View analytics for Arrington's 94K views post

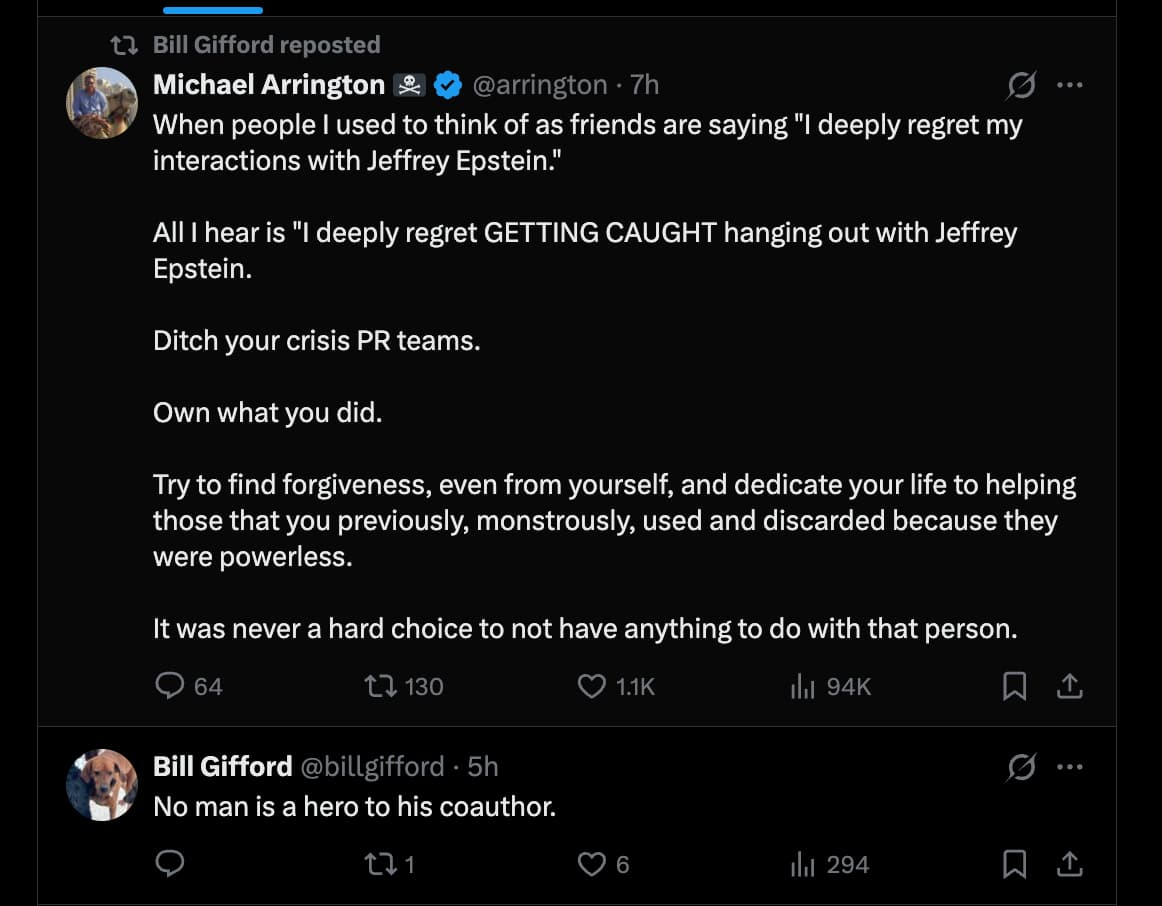[x=803, y=686]
